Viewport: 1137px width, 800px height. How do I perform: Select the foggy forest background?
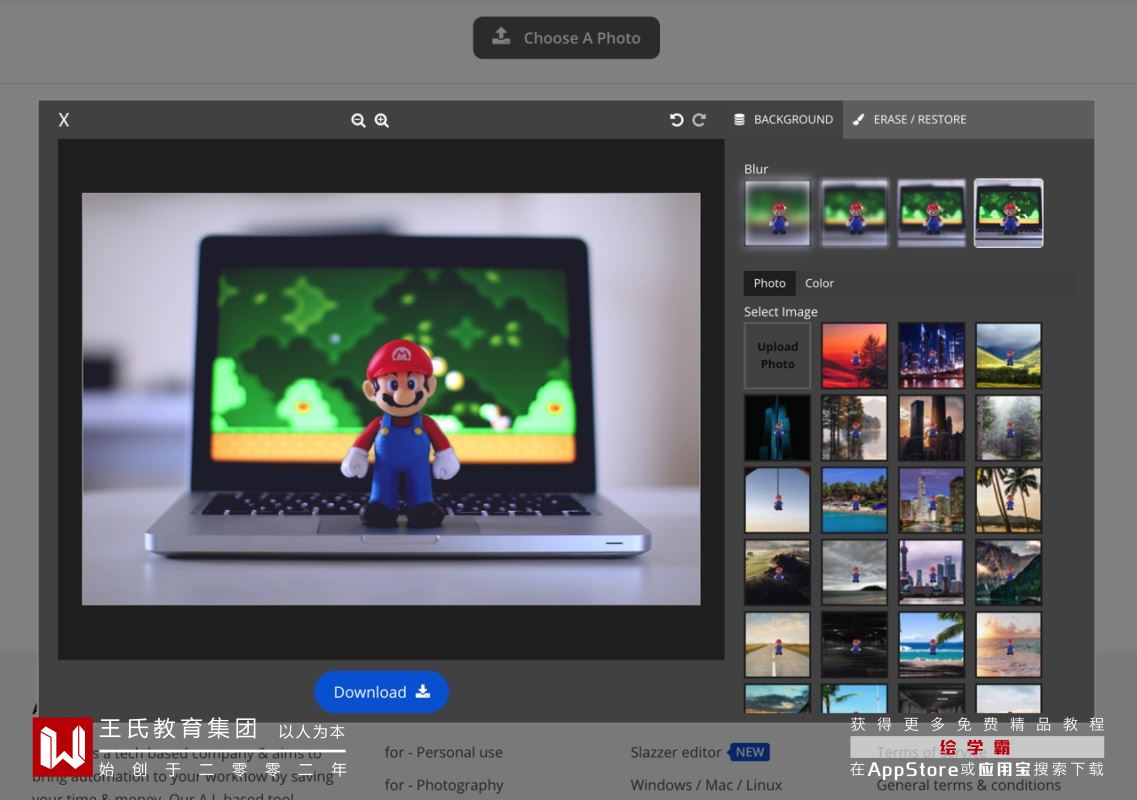[x=1009, y=428]
